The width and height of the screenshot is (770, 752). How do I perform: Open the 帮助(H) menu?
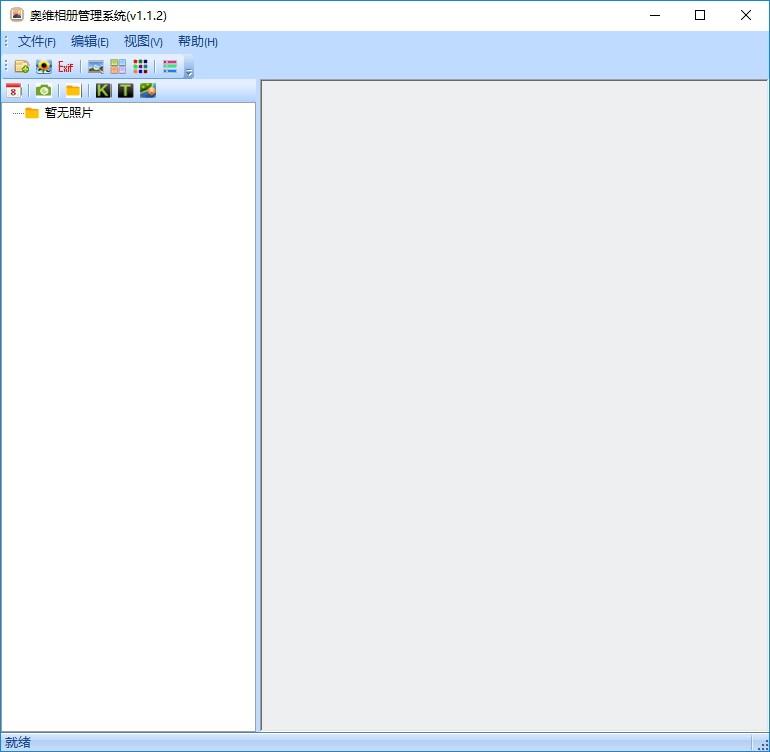pyautogui.click(x=197, y=41)
